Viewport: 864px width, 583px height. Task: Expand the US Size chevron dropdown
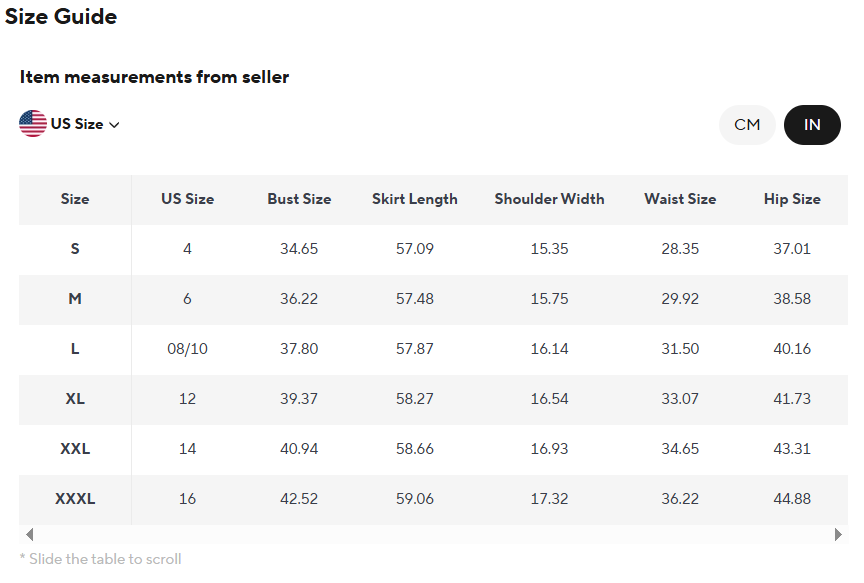114,125
